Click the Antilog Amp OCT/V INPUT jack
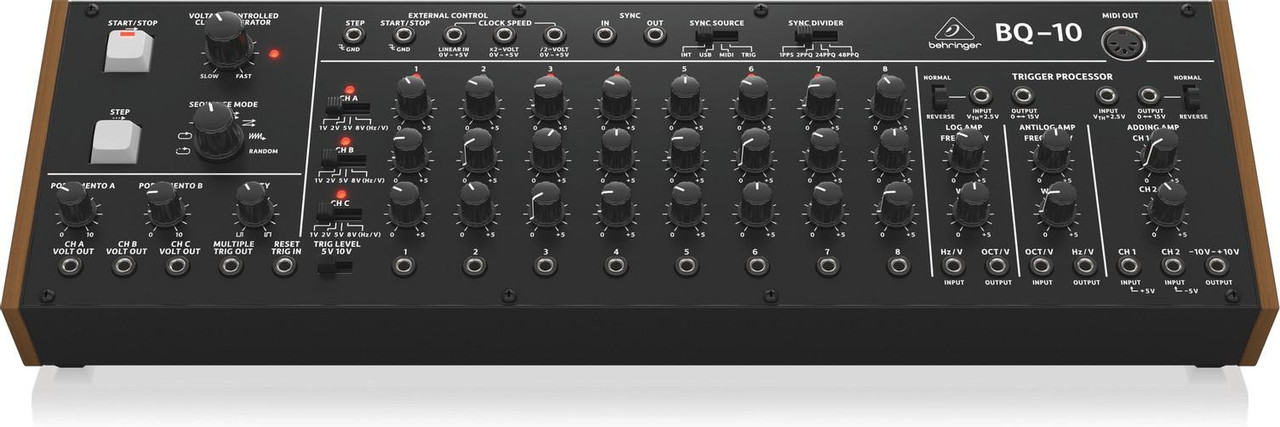 pos(1041,266)
